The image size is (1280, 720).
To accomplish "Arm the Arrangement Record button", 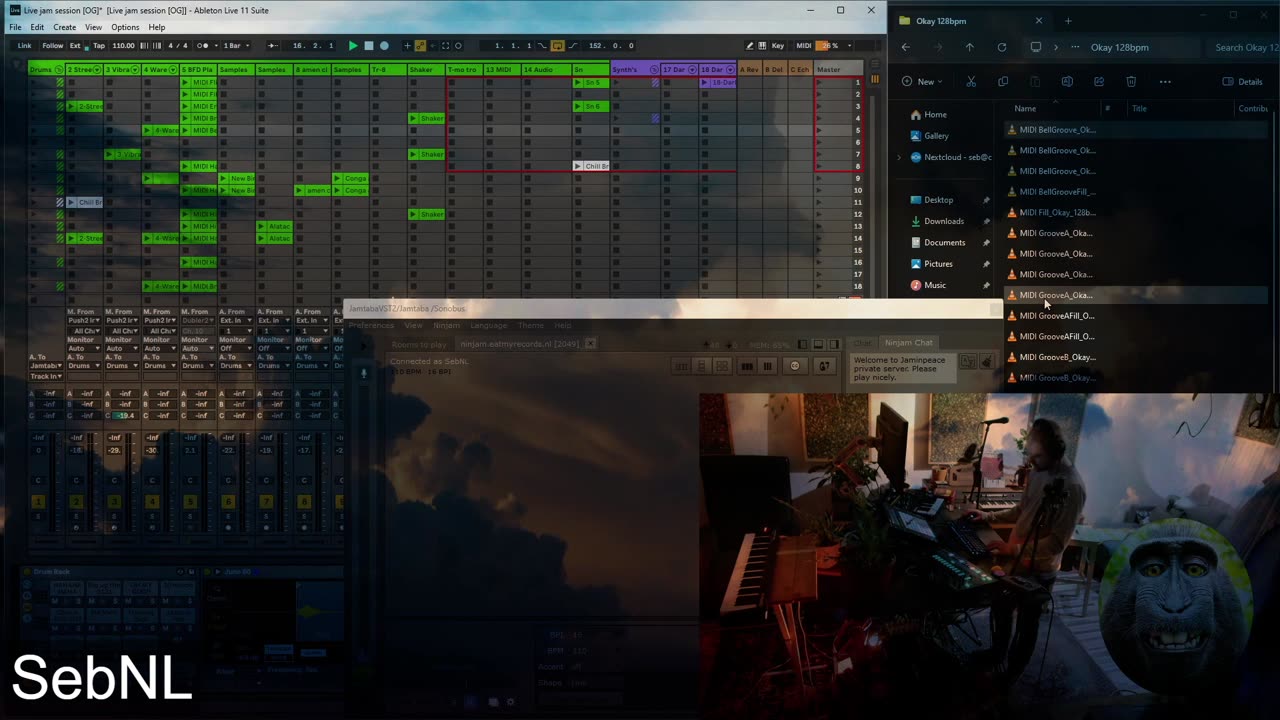I will click(x=384, y=45).
